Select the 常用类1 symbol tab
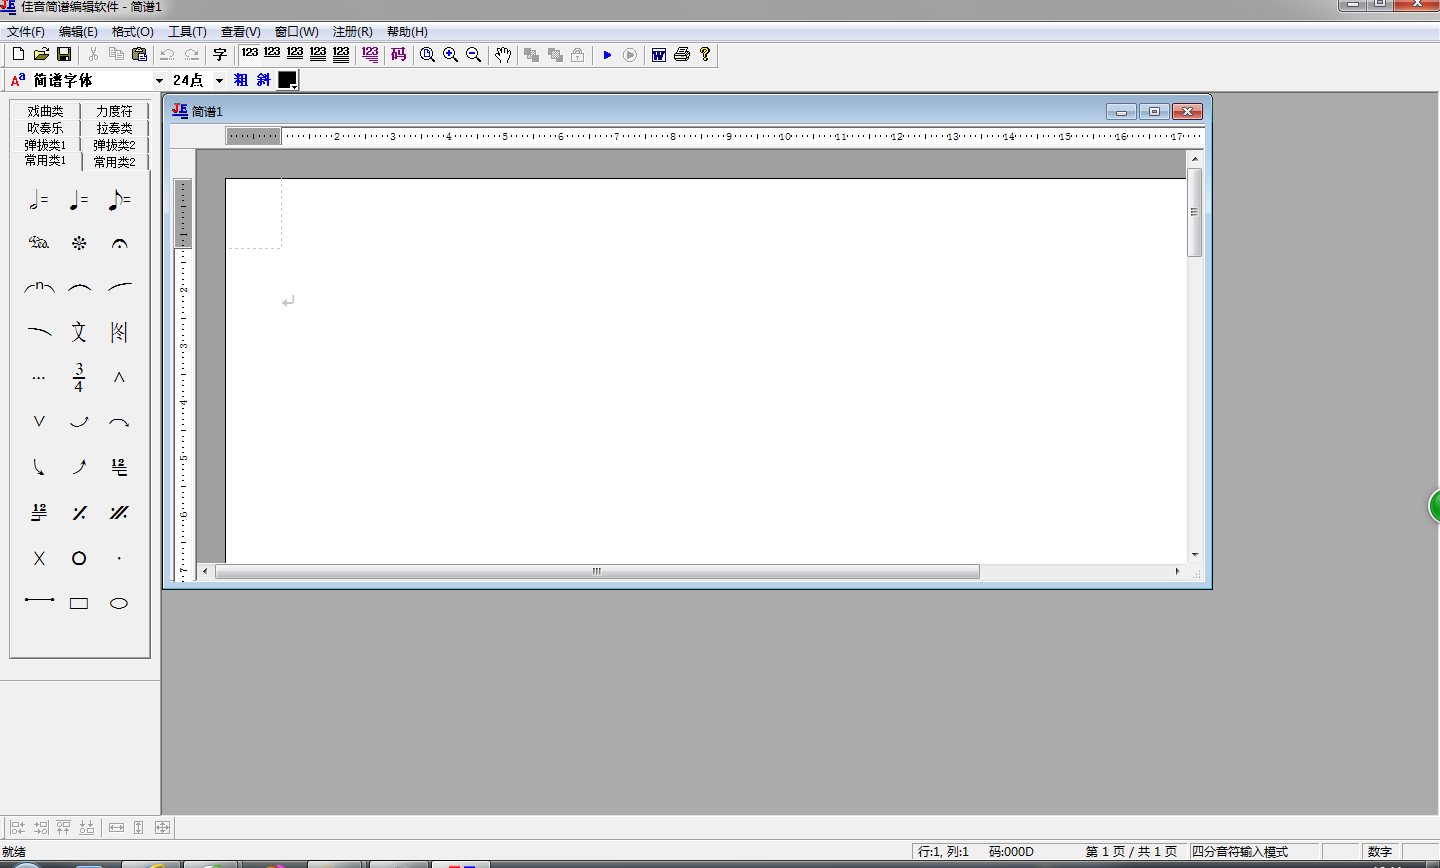 pos(45,161)
